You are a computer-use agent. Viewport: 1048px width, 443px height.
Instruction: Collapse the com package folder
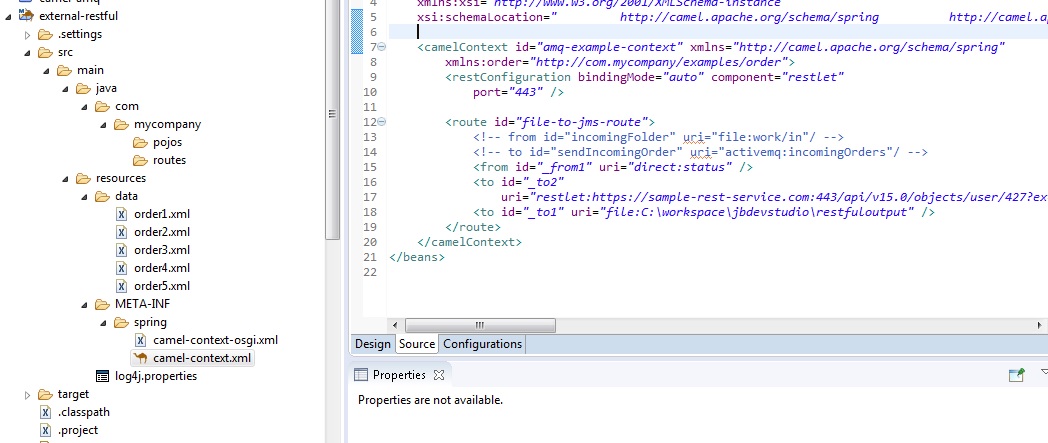pyautogui.click(x=85, y=106)
